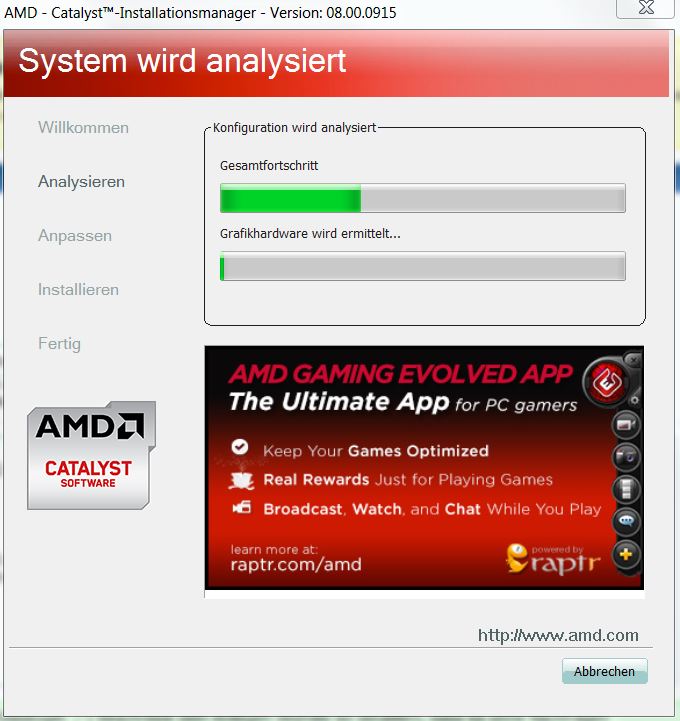Open the http://www.amd.com link
Screen dimensions: 680x721
tap(558, 635)
